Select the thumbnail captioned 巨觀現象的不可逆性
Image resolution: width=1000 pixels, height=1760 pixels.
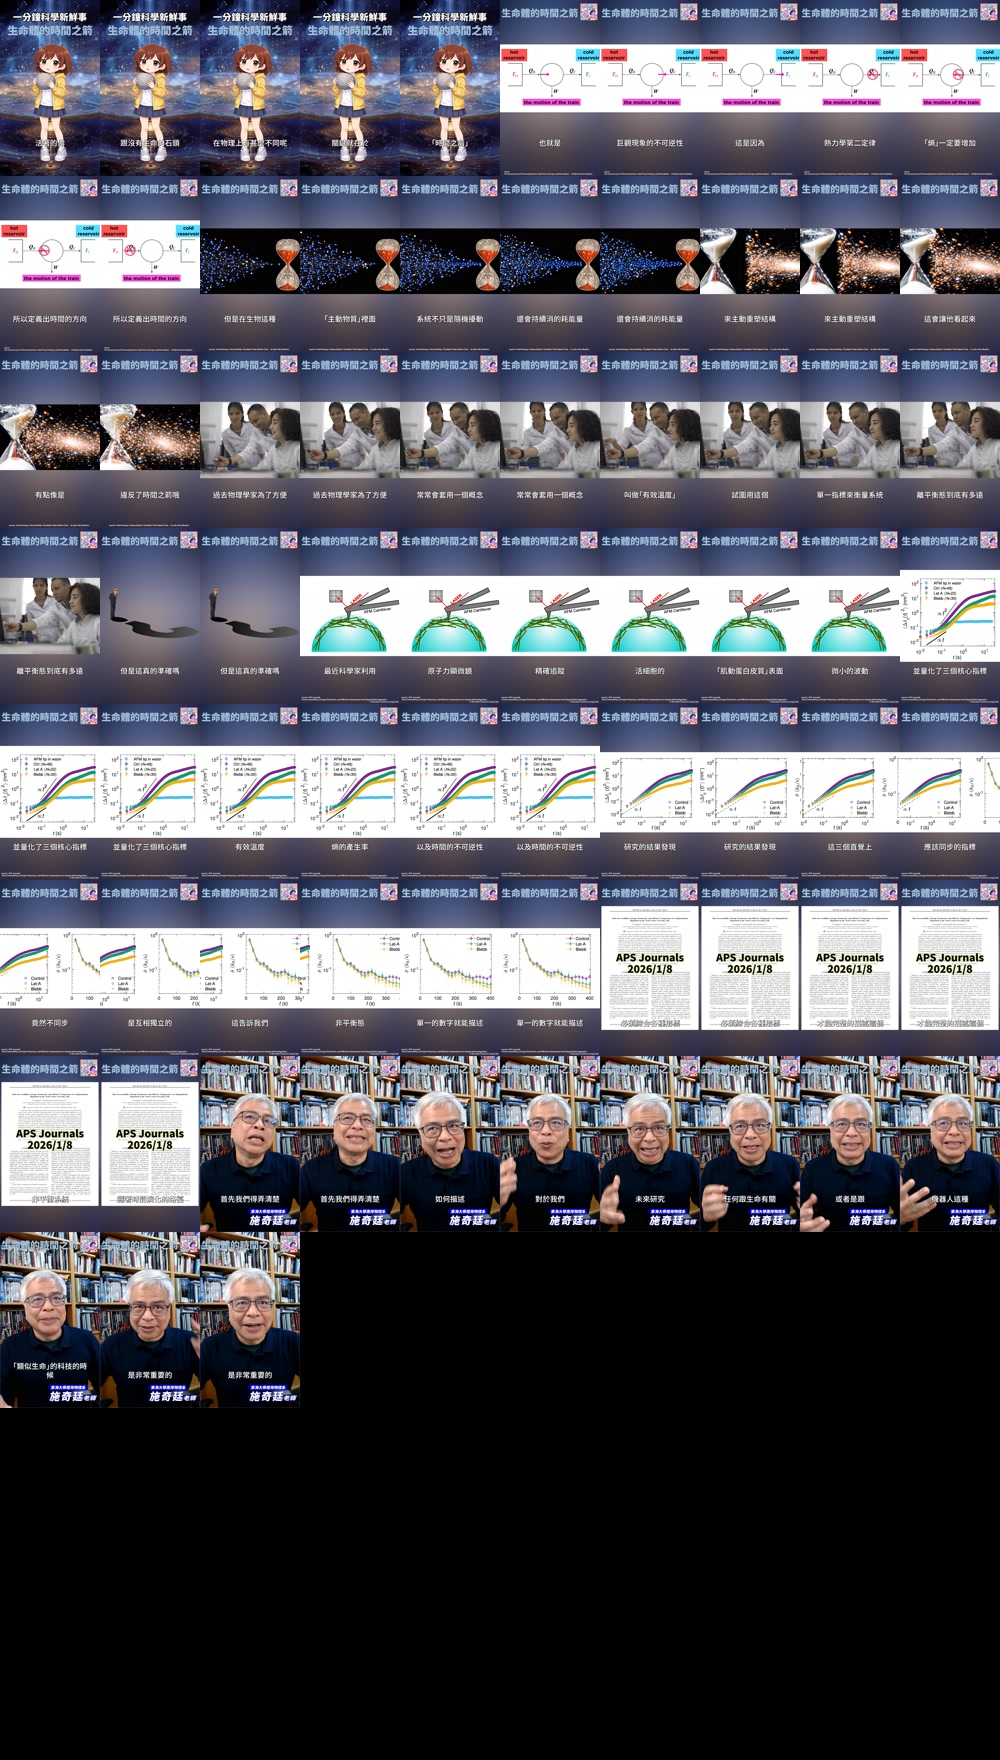click(x=650, y=88)
